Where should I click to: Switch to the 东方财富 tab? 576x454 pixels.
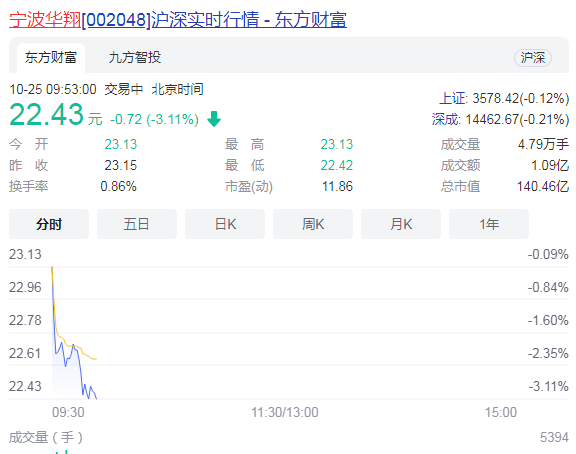51,58
